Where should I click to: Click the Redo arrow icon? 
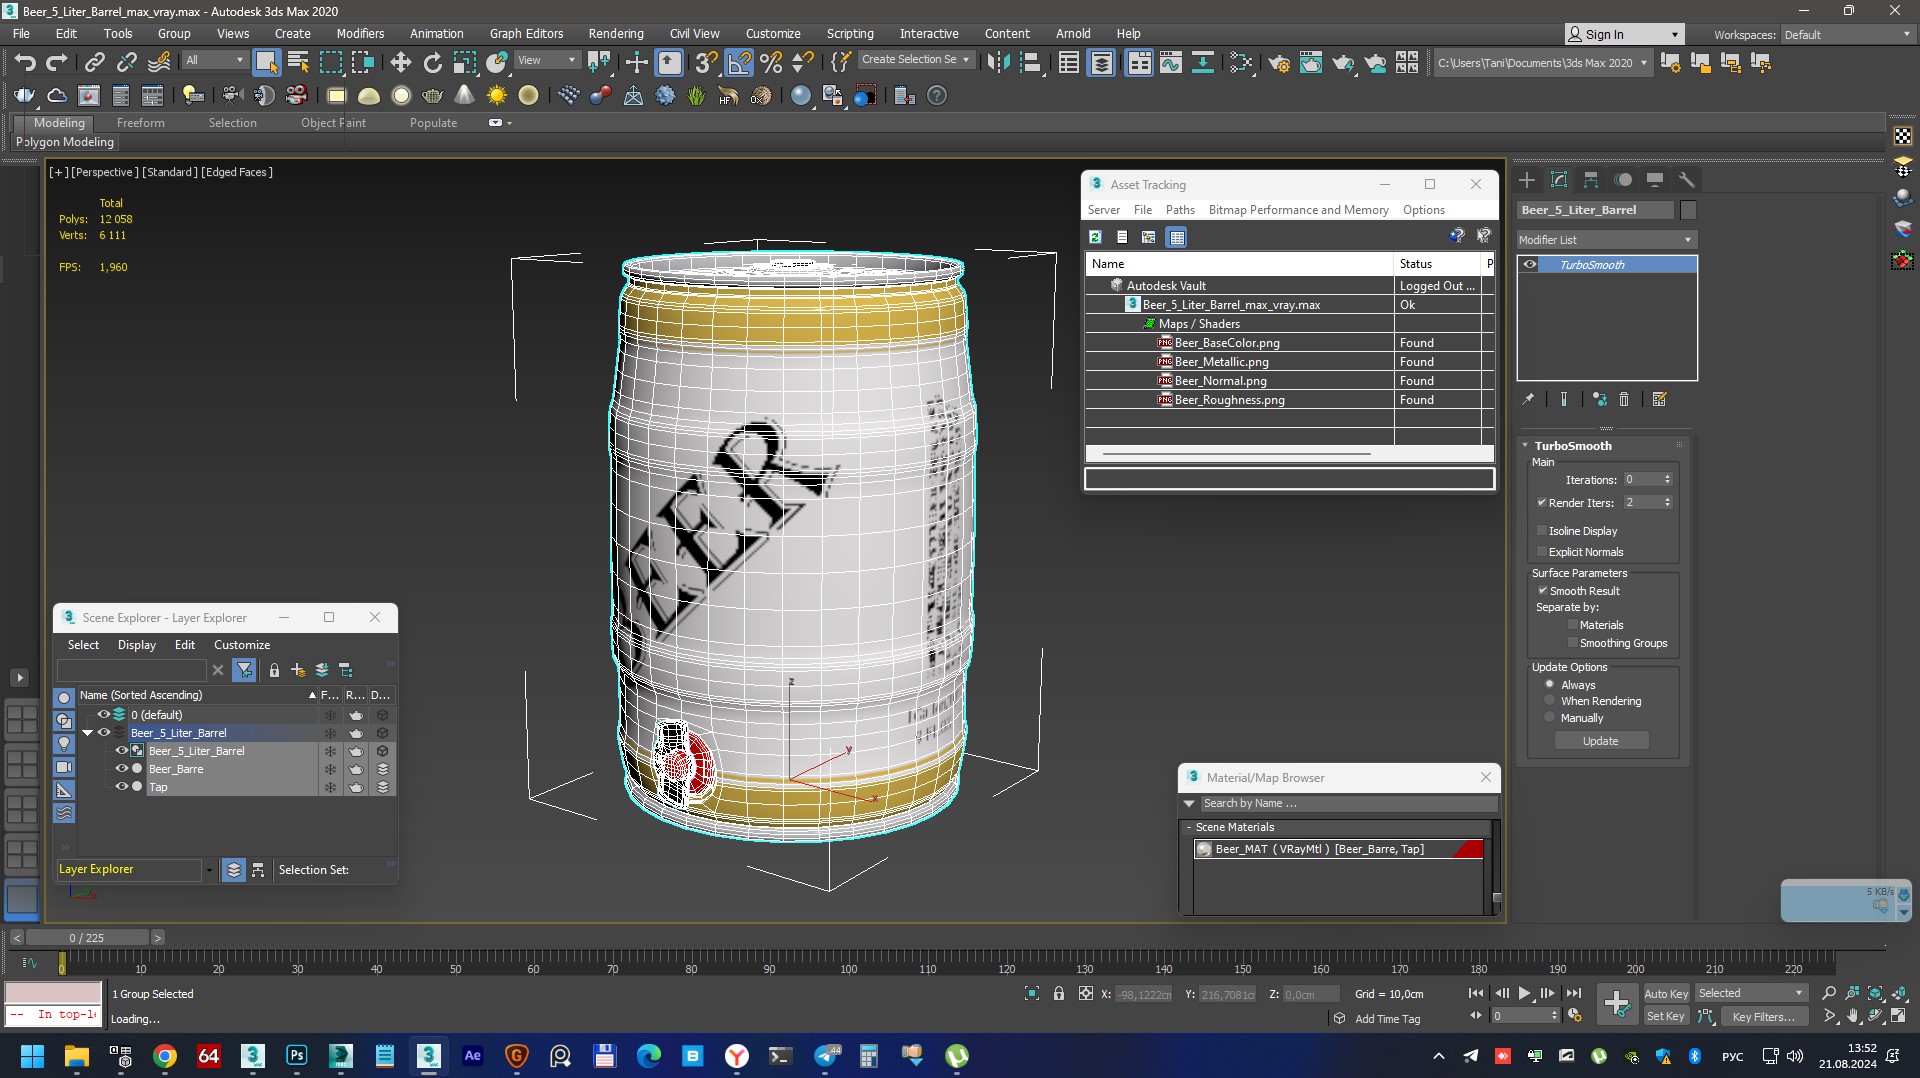[x=57, y=62]
